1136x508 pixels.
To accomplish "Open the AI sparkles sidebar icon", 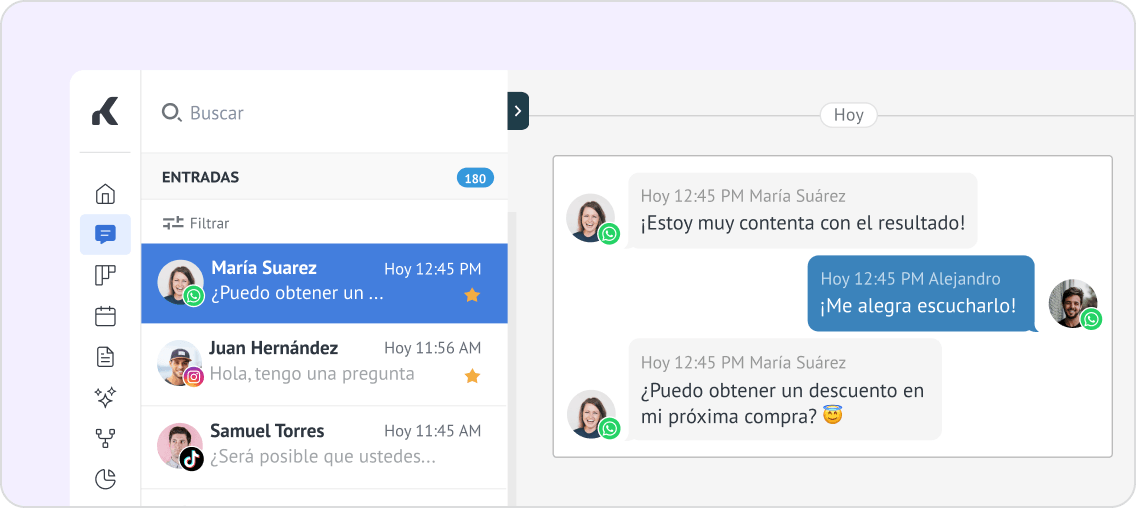I will 105,397.
